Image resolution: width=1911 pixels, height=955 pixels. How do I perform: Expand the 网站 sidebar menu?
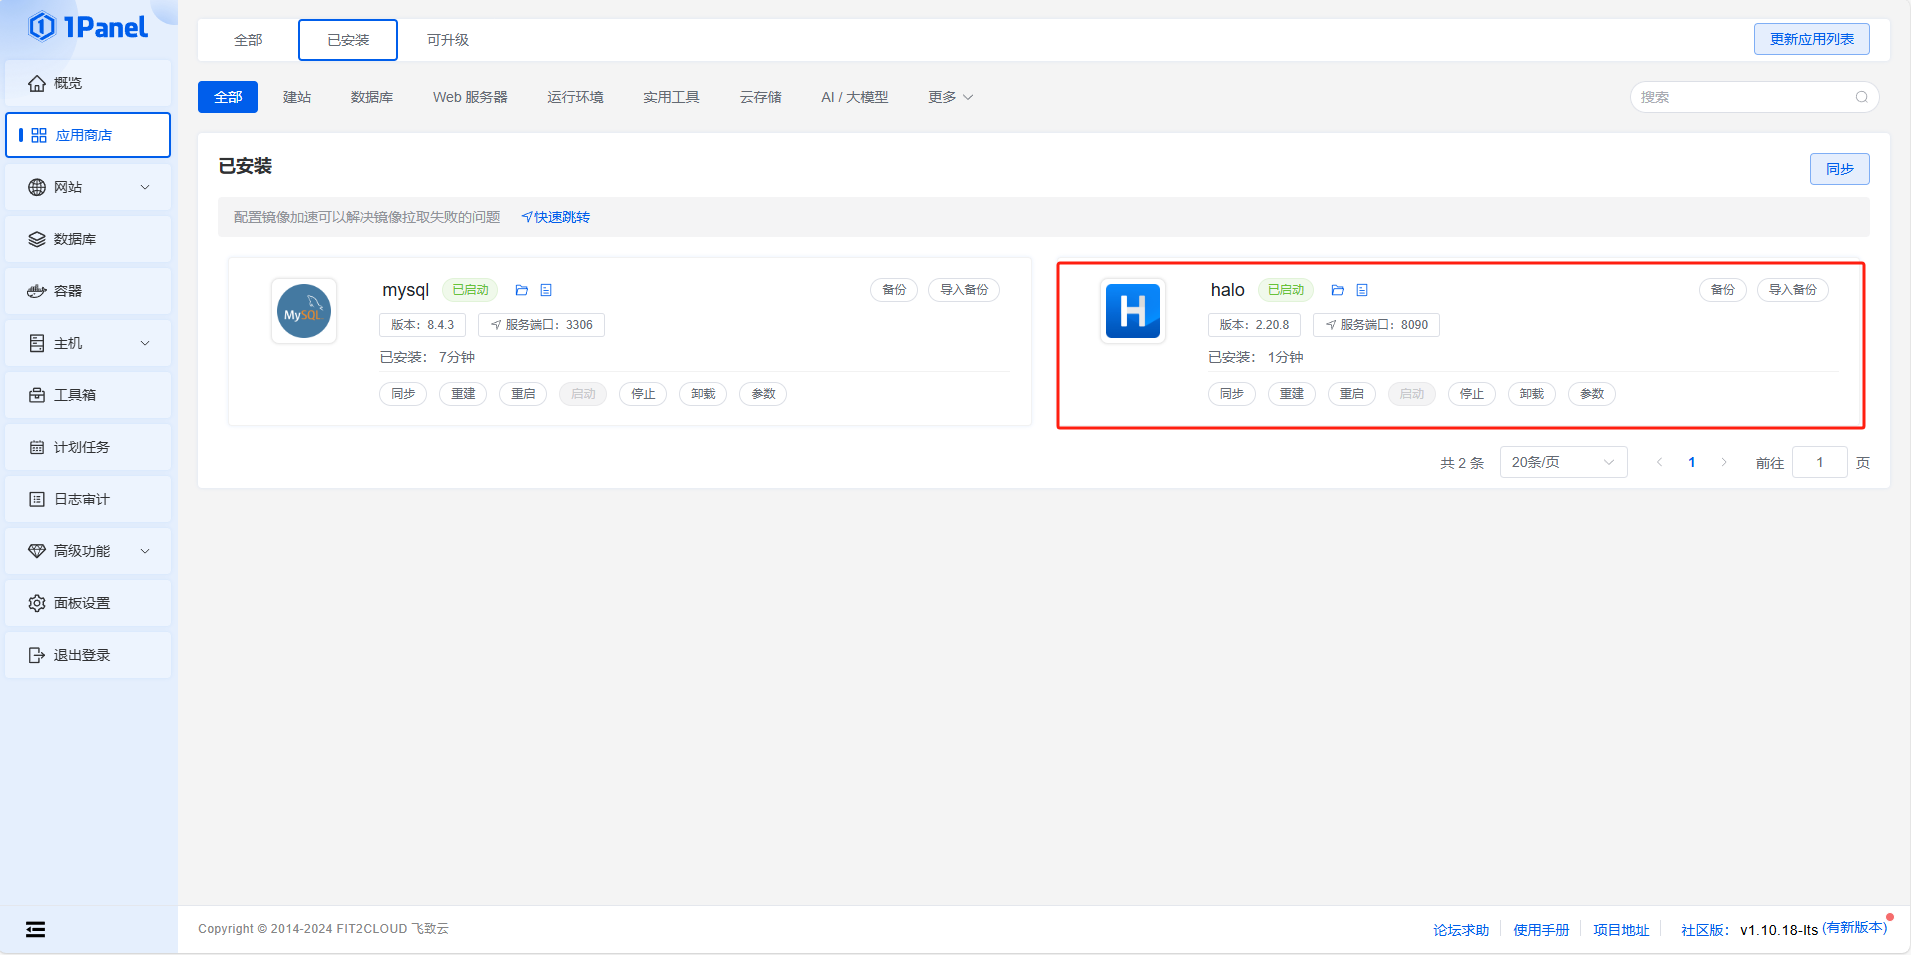coord(88,187)
